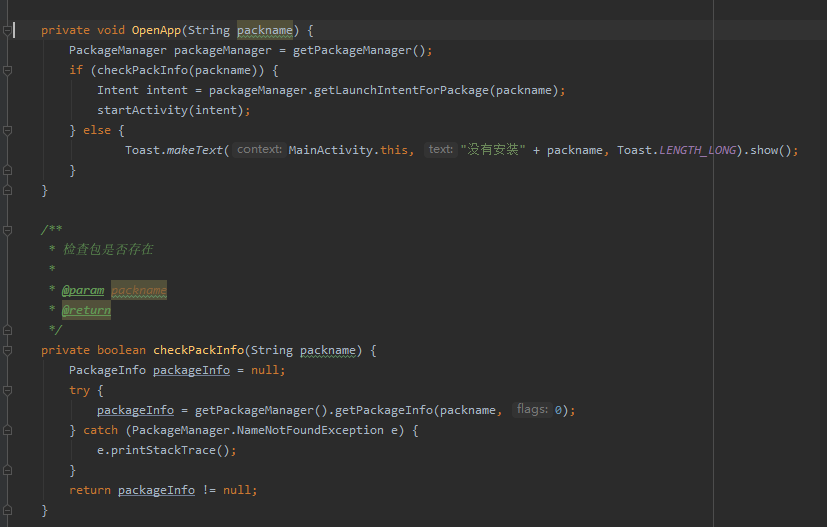The height and width of the screenshot is (527, 827).
Task: Click the 'text:' parameter hint
Action: pyautogui.click(x=440, y=150)
